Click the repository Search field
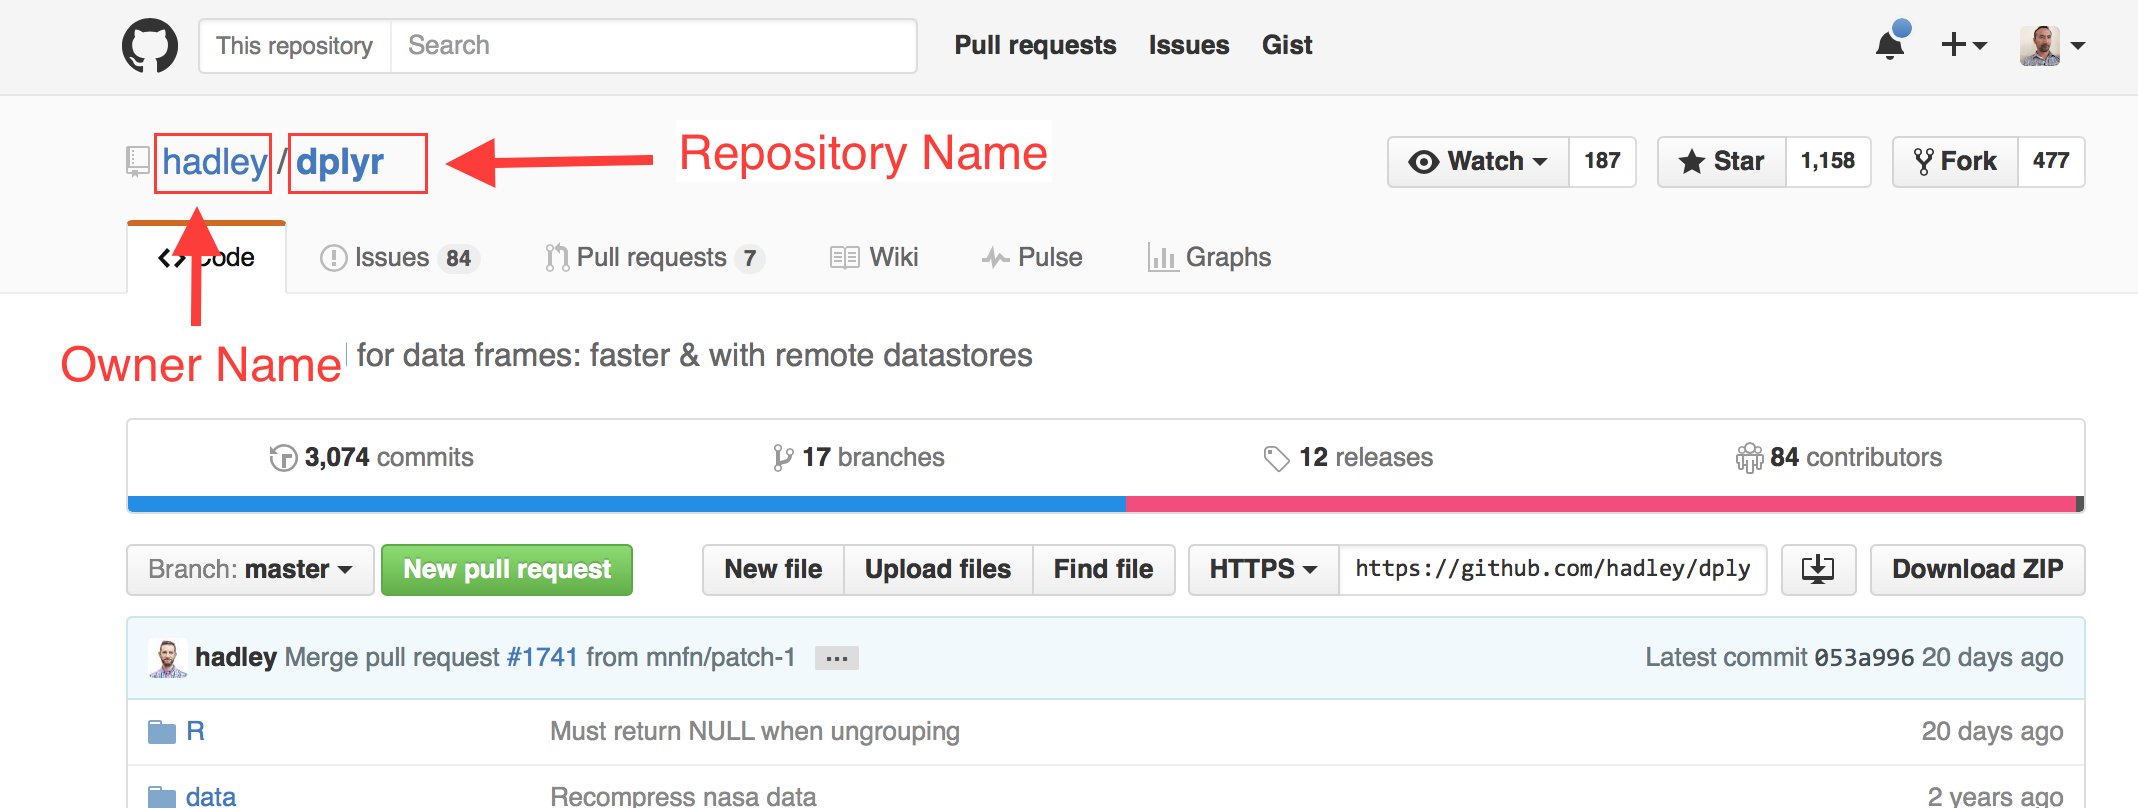This screenshot has width=2138, height=808. click(x=652, y=46)
